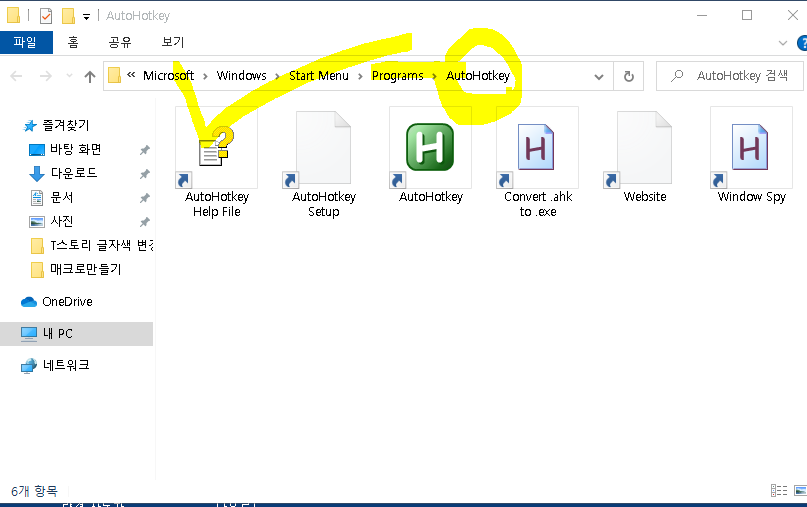Screen dimensions: 807x507
Task: Refresh the current folder view
Action: [x=629, y=77]
